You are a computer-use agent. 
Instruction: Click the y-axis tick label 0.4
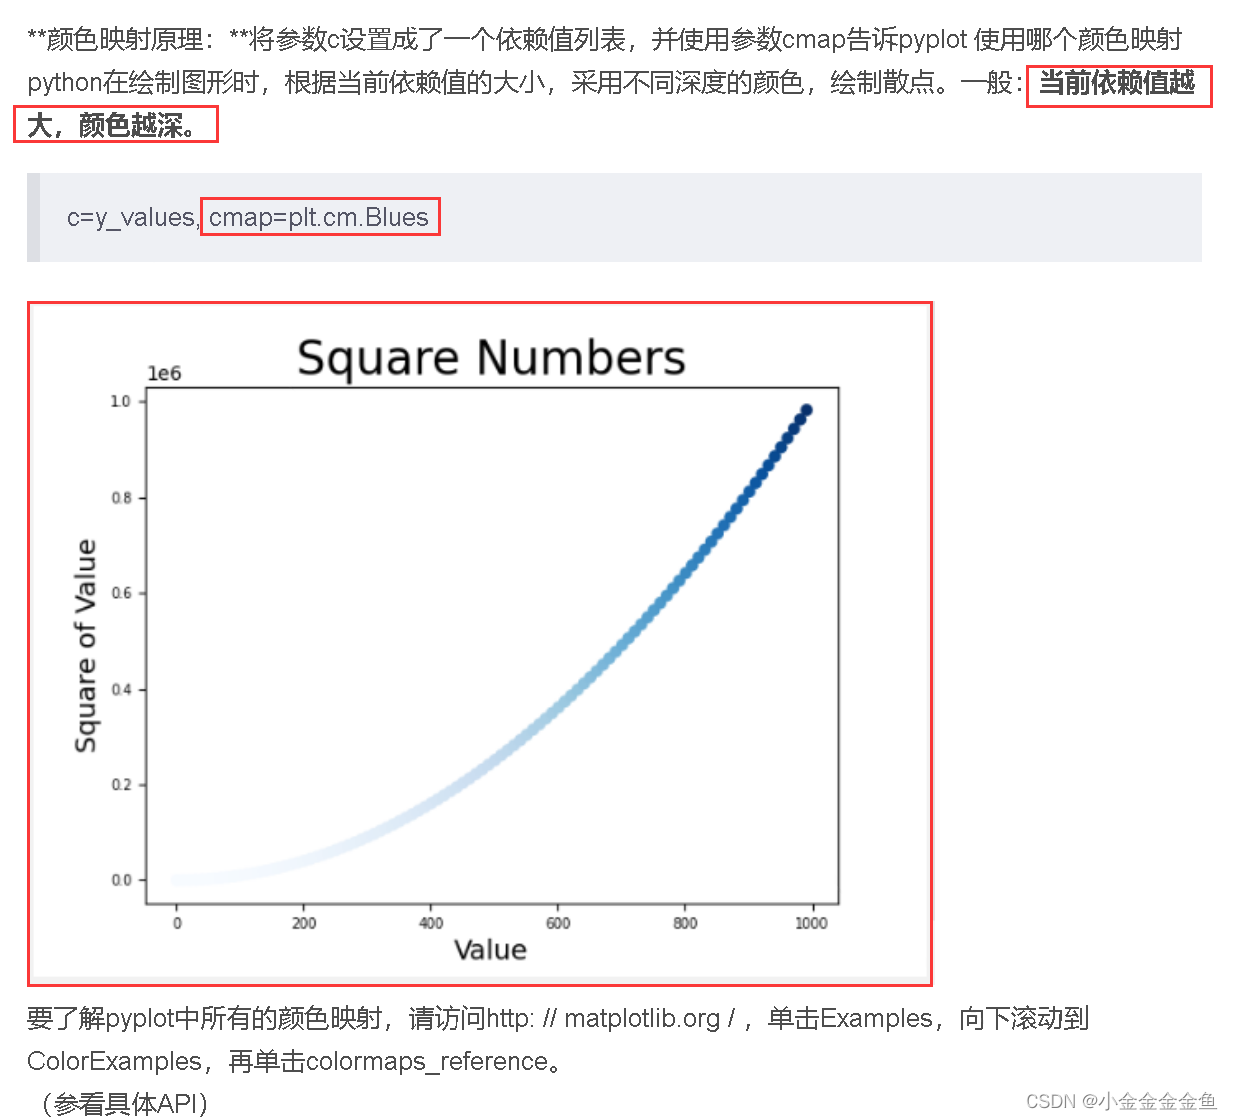pyautogui.click(x=121, y=690)
